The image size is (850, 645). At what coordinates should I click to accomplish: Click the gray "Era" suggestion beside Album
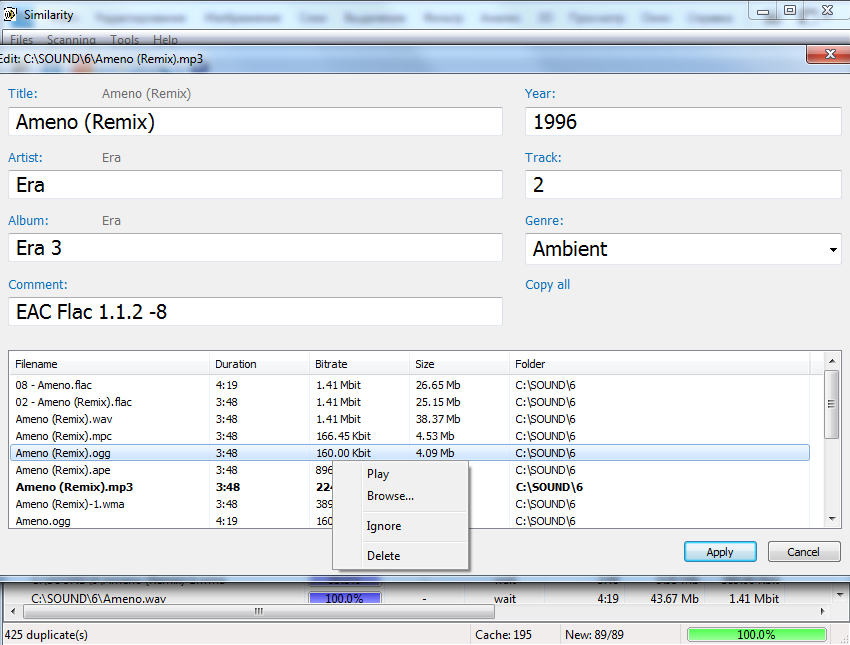pyautogui.click(x=111, y=221)
